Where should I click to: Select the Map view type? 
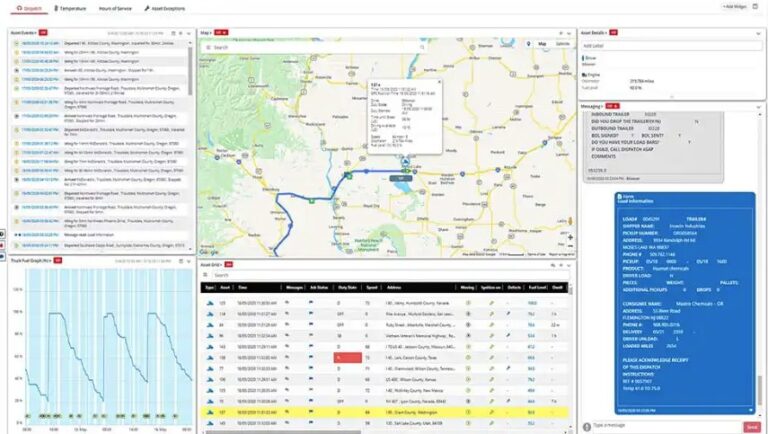(x=542, y=44)
